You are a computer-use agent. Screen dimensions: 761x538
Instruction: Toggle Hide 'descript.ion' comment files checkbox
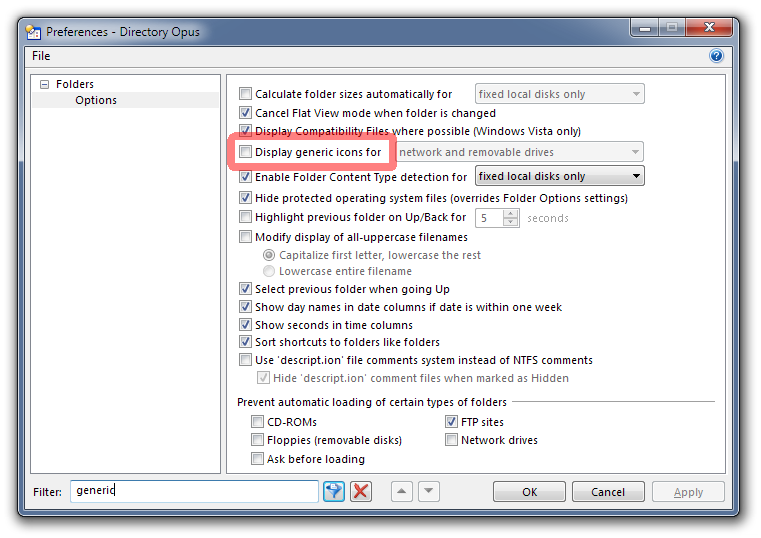point(263,377)
